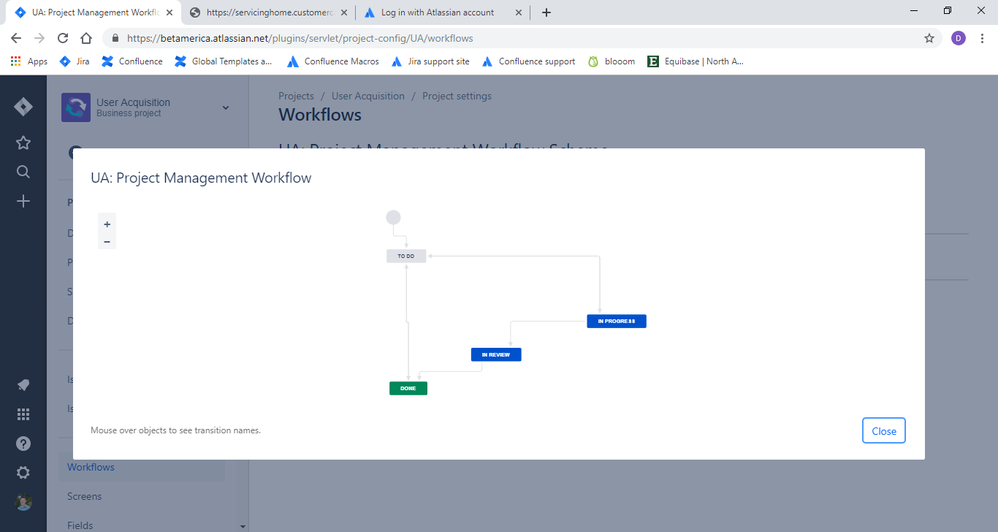
Task: Close the UA: Project Management Workflow tab
Action: (169, 12)
